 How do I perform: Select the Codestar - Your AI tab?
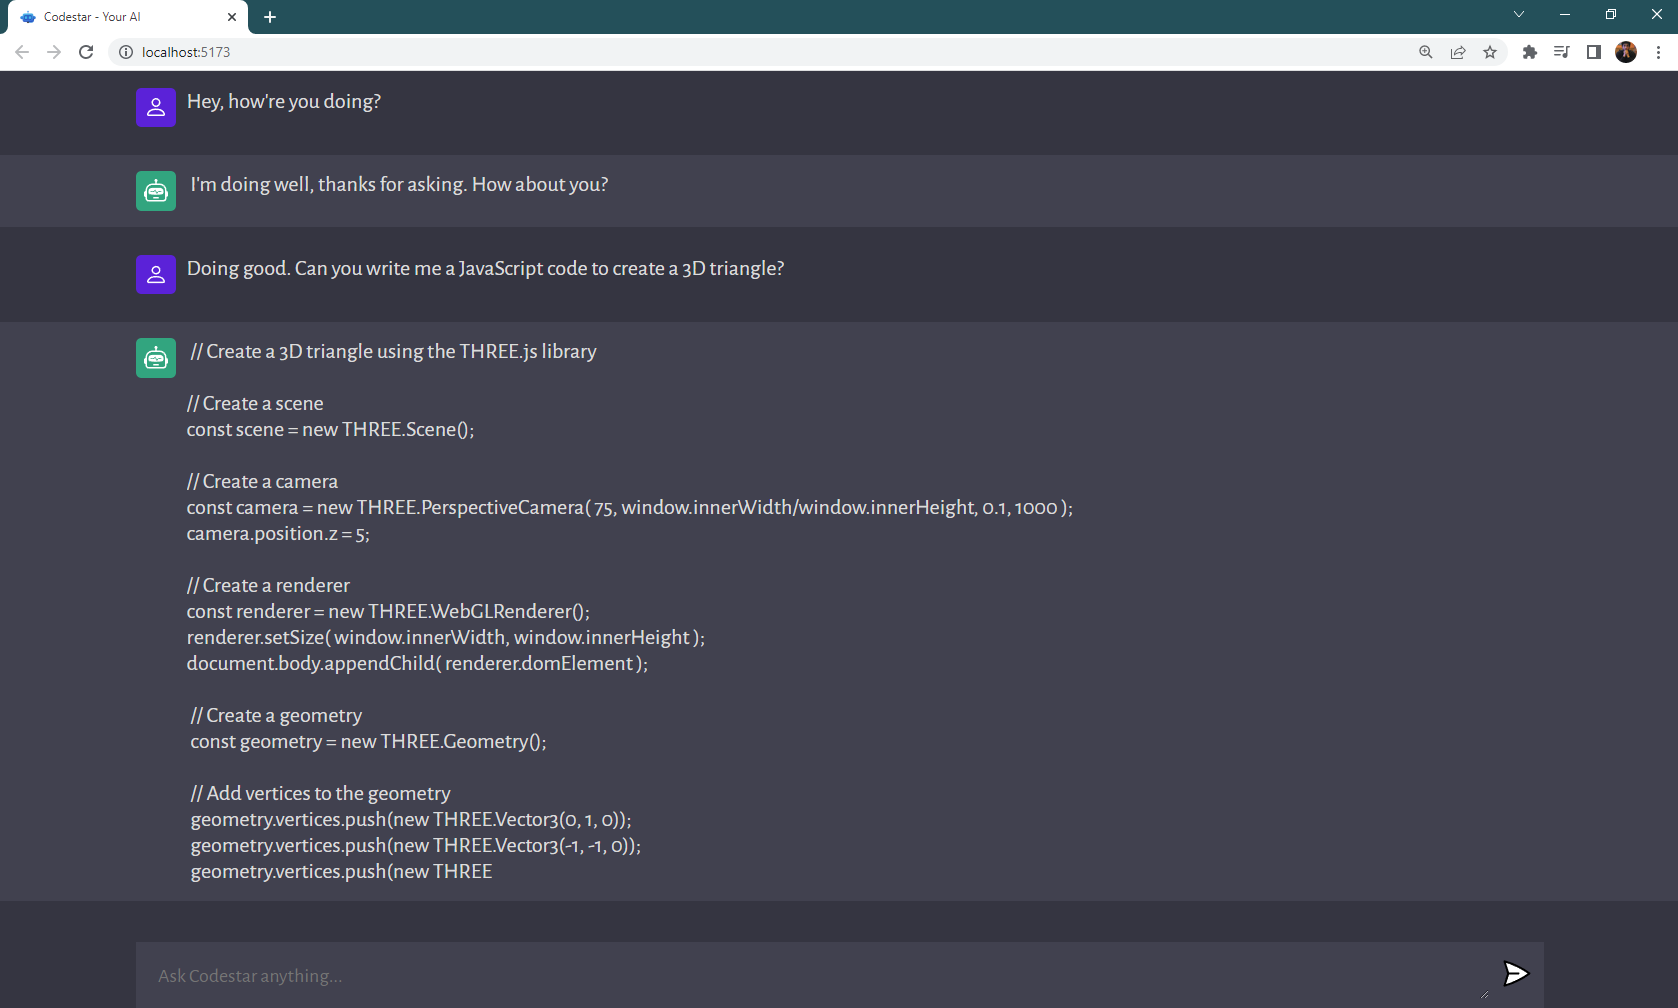127,17
